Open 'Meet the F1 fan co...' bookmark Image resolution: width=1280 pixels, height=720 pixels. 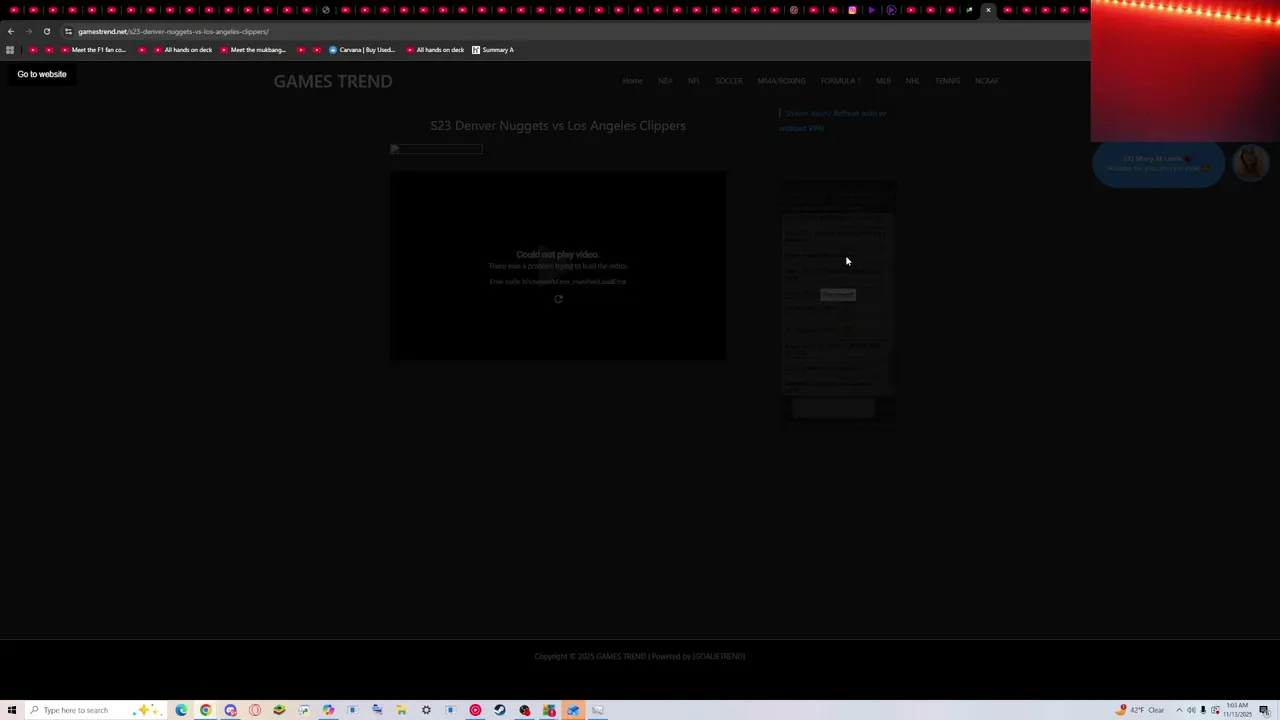click(94, 50)
